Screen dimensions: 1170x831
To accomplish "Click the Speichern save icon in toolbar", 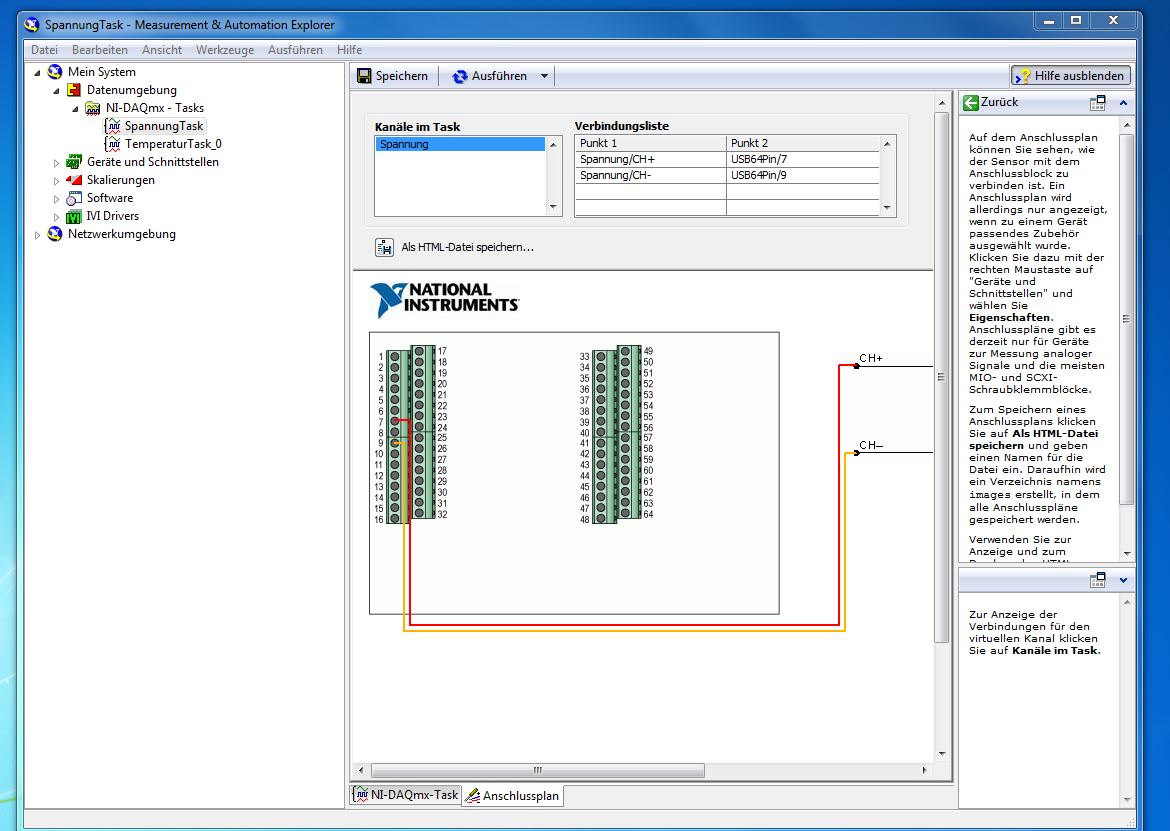I will 364,76.
